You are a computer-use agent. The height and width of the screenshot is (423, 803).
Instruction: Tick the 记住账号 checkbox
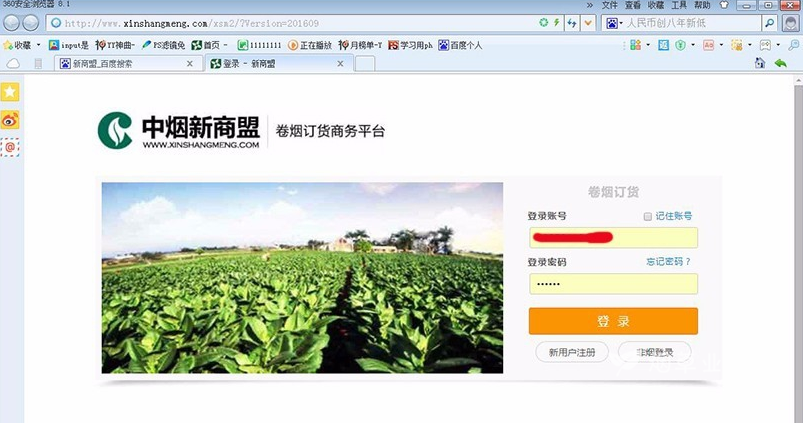coord(648,217)
